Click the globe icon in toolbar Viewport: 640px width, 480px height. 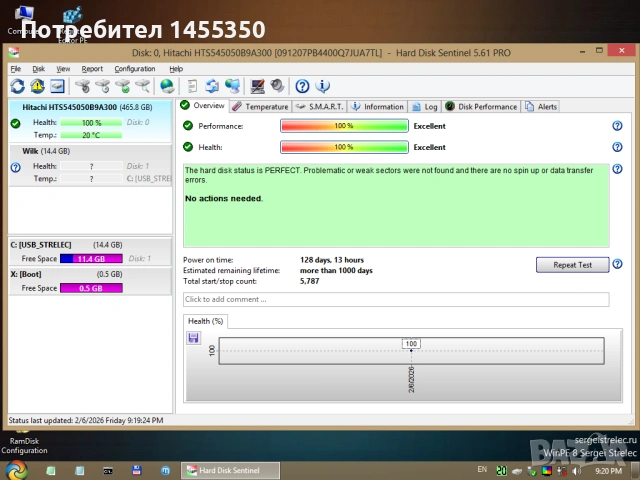coord(167,86)
